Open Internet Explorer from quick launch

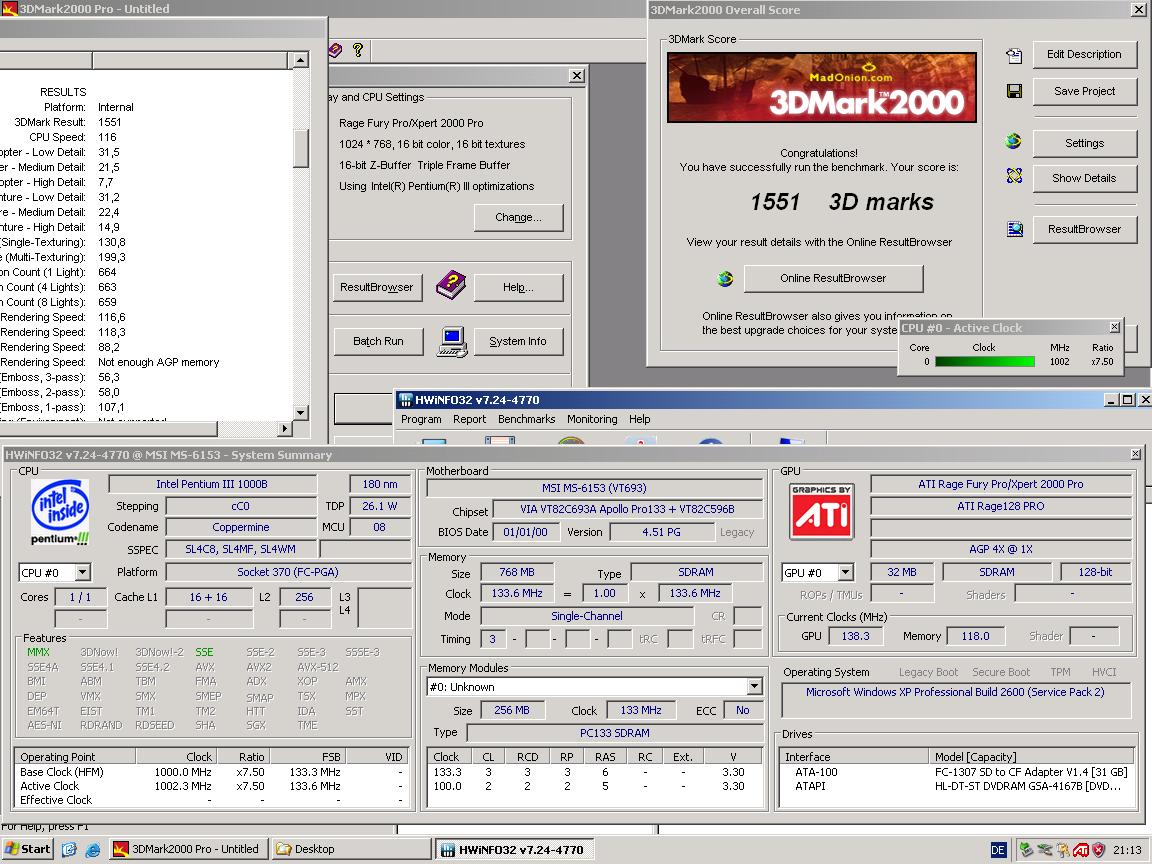tap(93, 849)
